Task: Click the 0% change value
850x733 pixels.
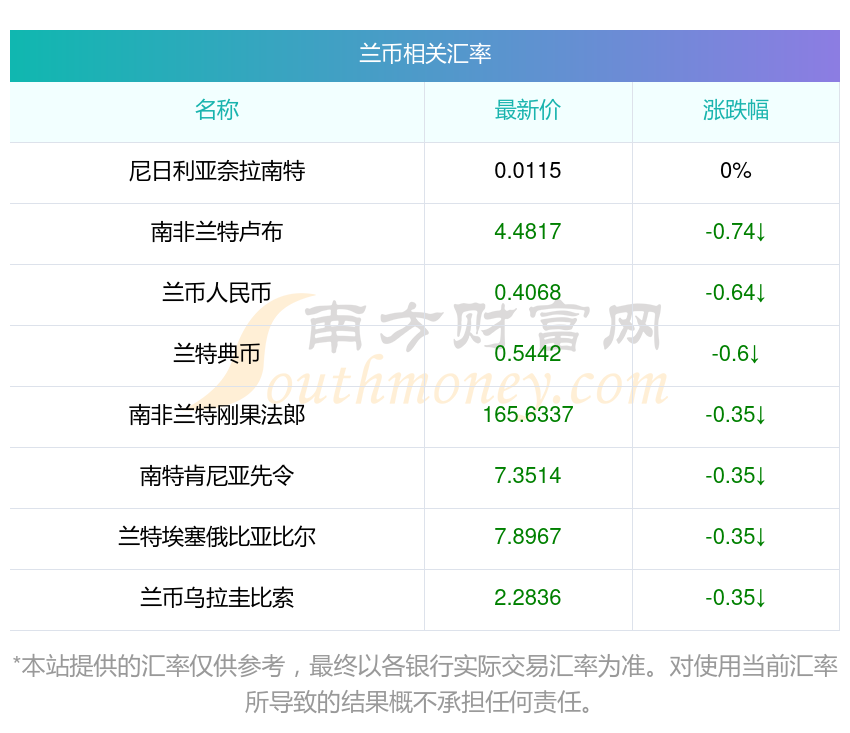Action: coord(736,171)
